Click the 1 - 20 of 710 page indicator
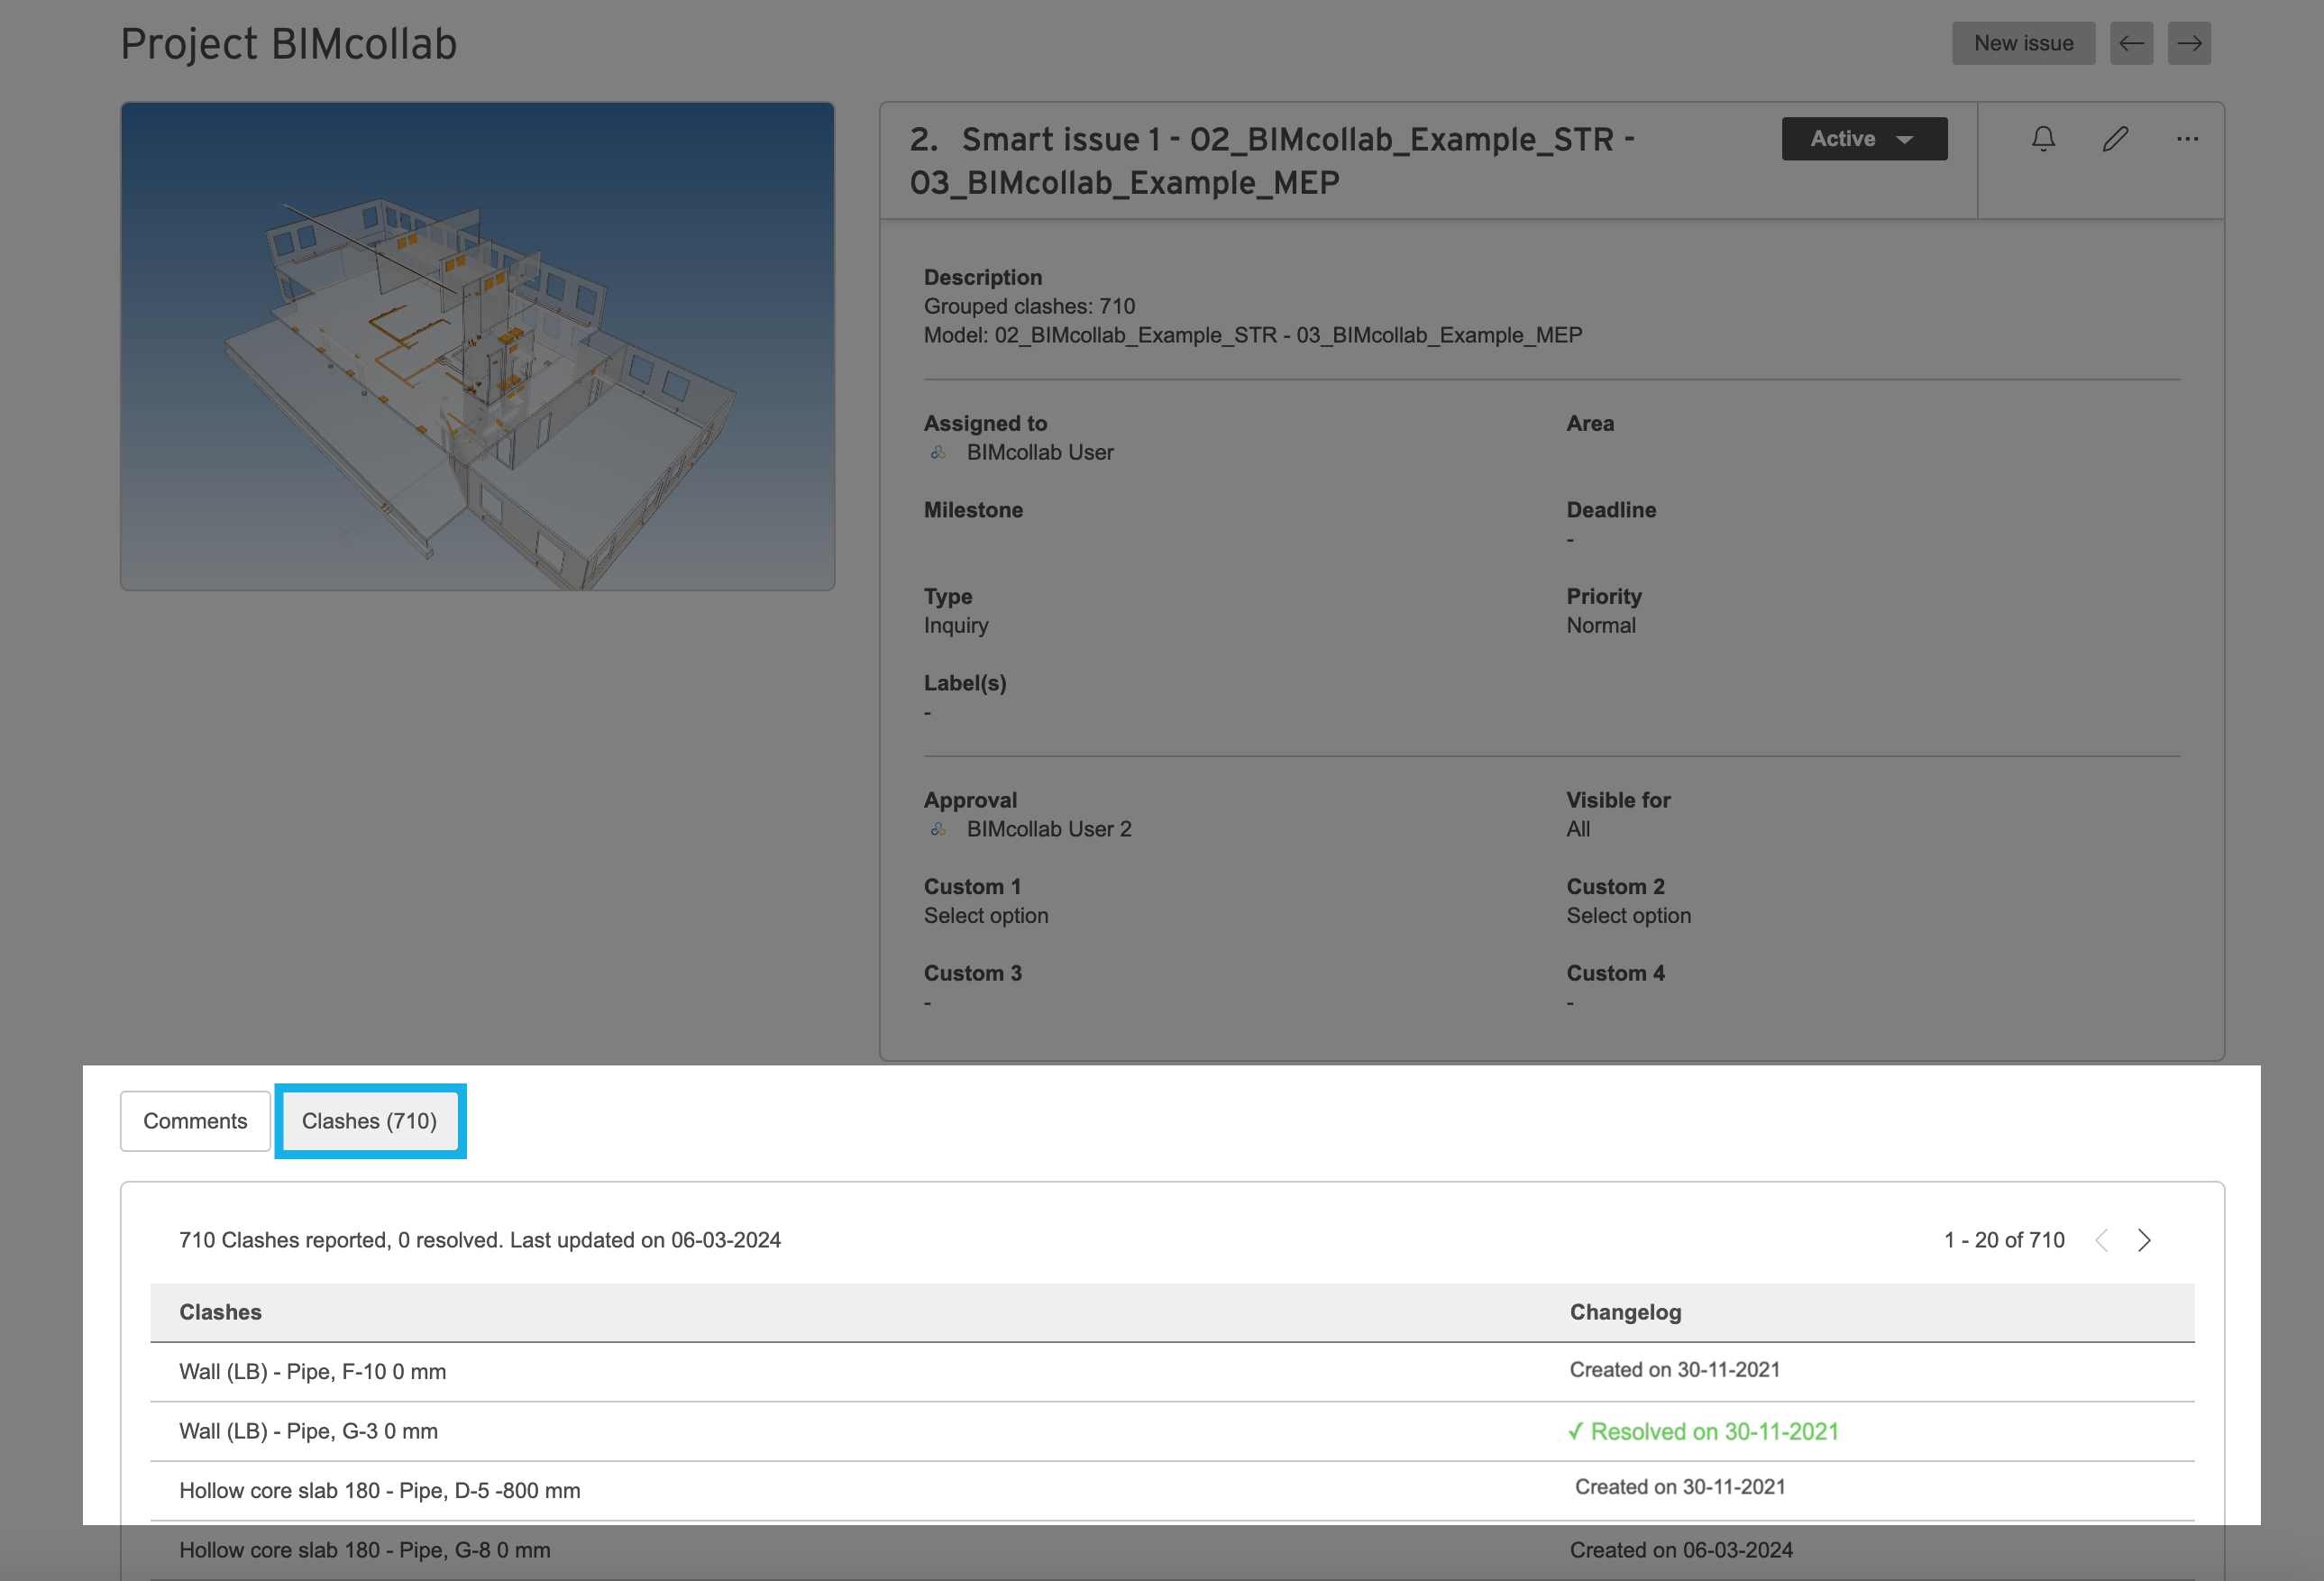The image size is (2324, 1581). (x=2004, y=1240)
